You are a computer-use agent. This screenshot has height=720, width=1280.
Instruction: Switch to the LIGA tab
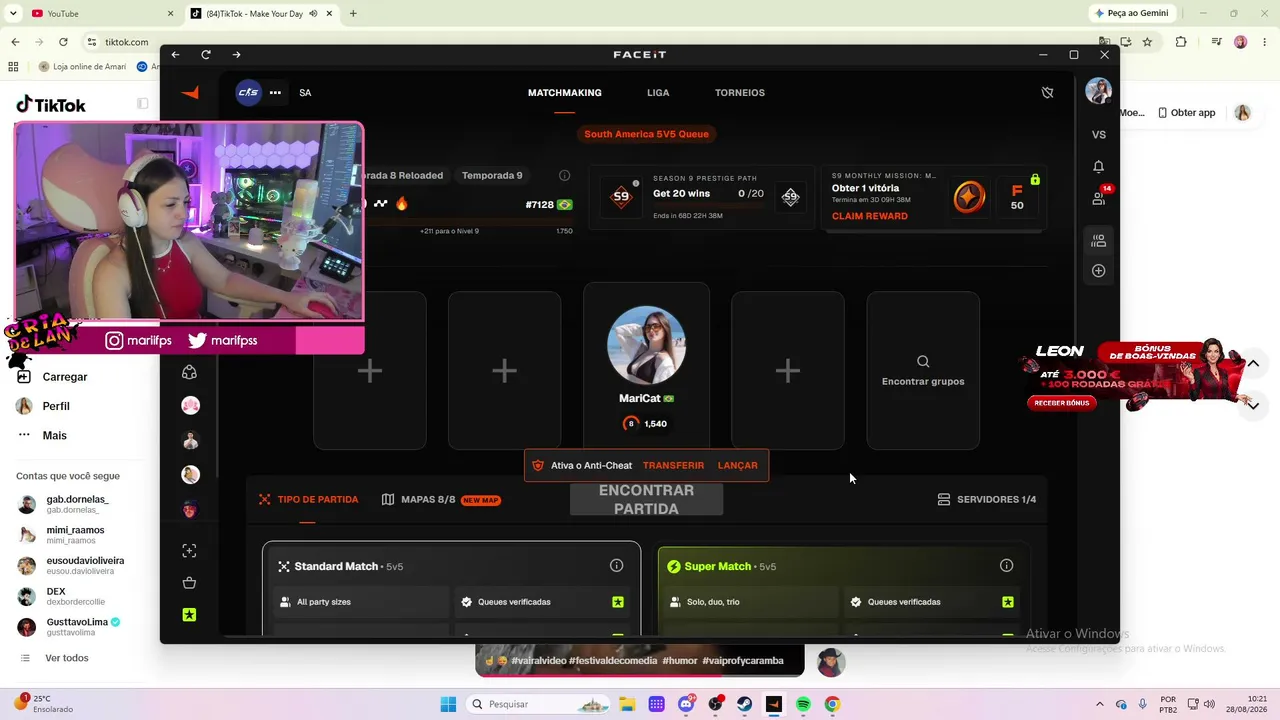click(658, 93)
